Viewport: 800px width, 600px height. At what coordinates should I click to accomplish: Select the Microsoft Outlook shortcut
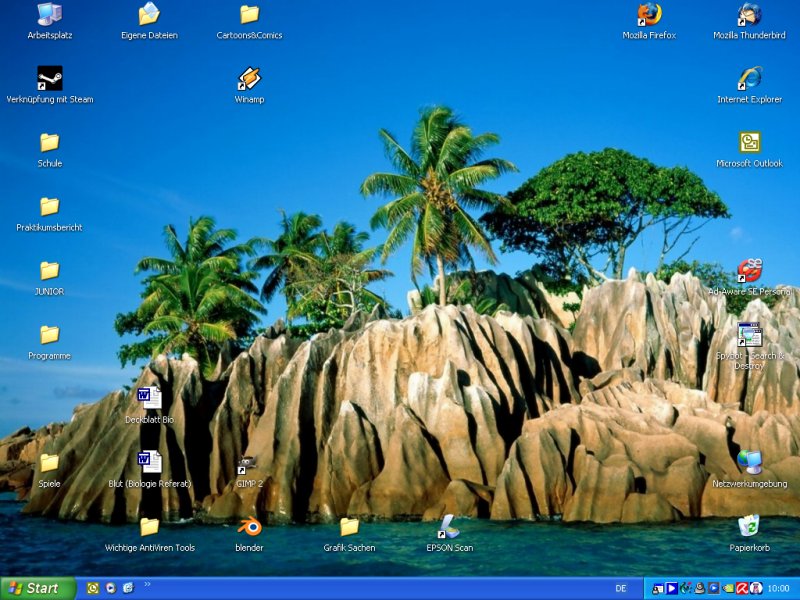pos(749,143)
